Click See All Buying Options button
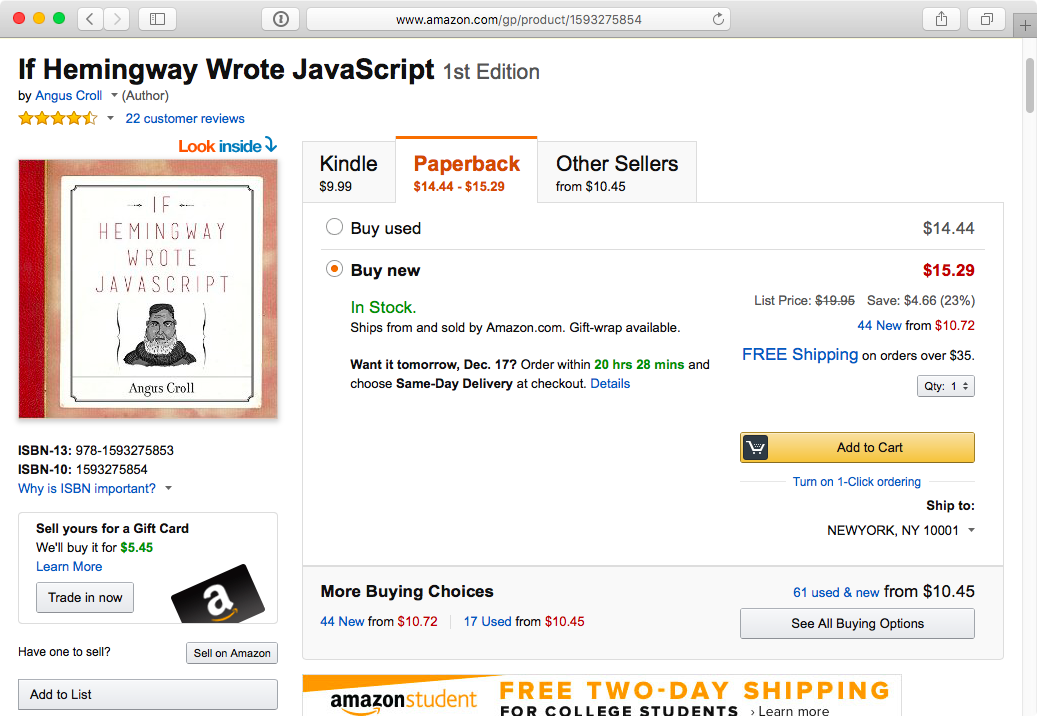Image resolution: width=1037 pixels, height=716 pixels. (857, 623)
